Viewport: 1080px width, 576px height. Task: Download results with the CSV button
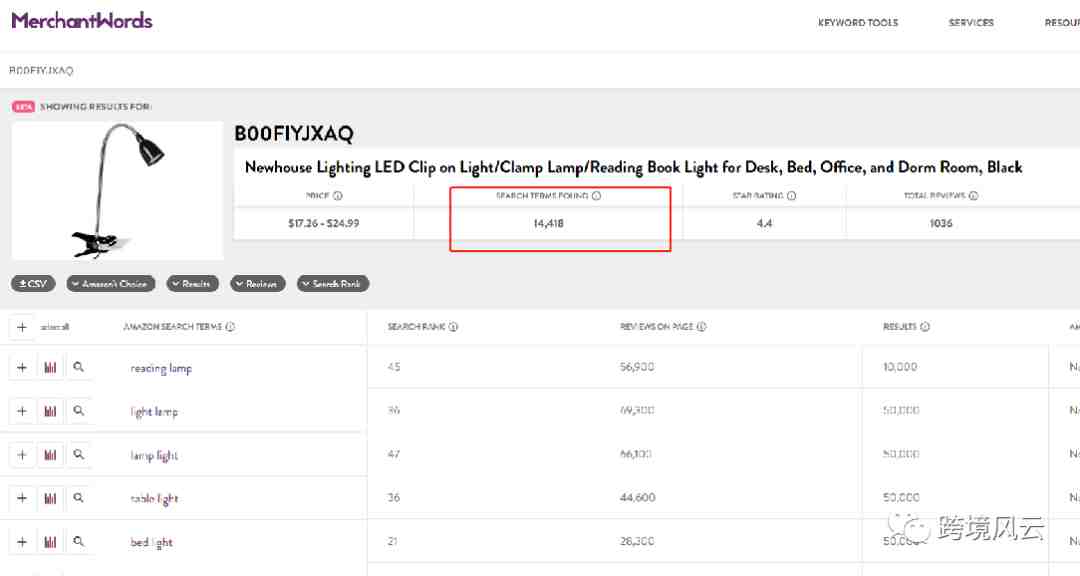point(33,284)
